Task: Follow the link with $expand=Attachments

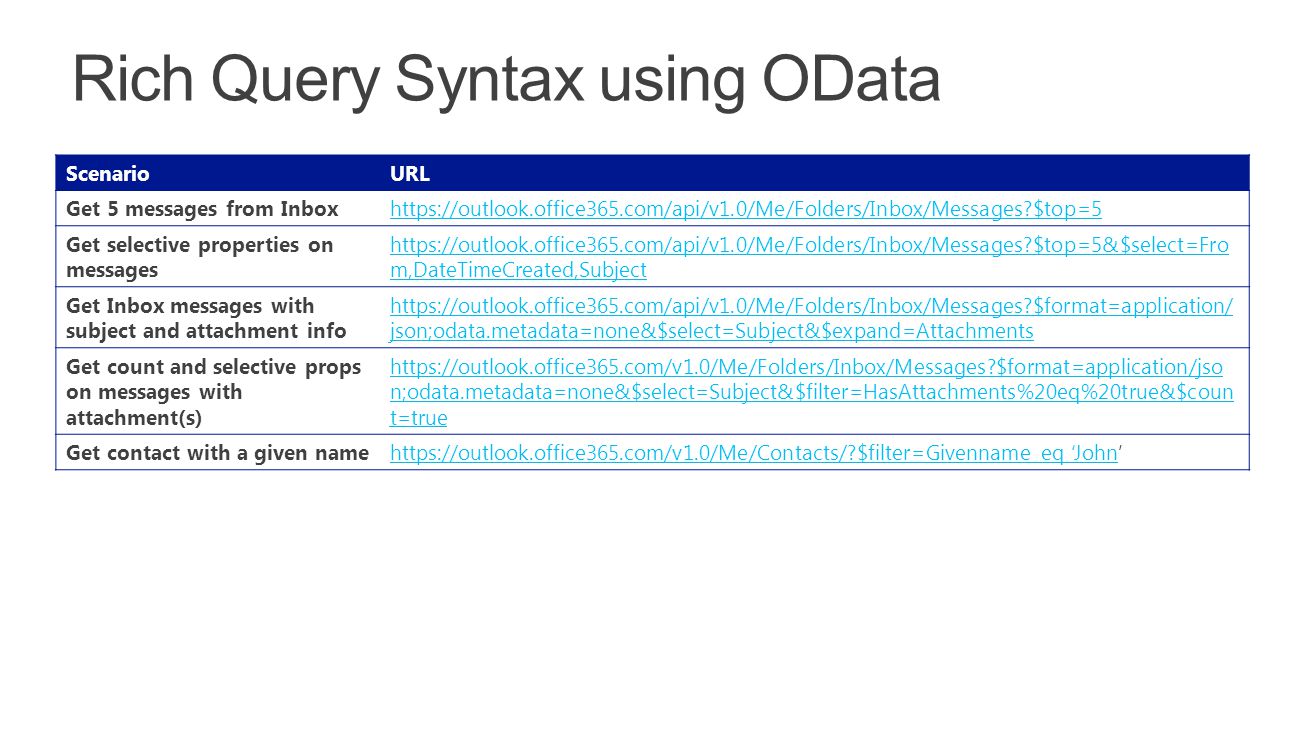Action: [811, 318]
